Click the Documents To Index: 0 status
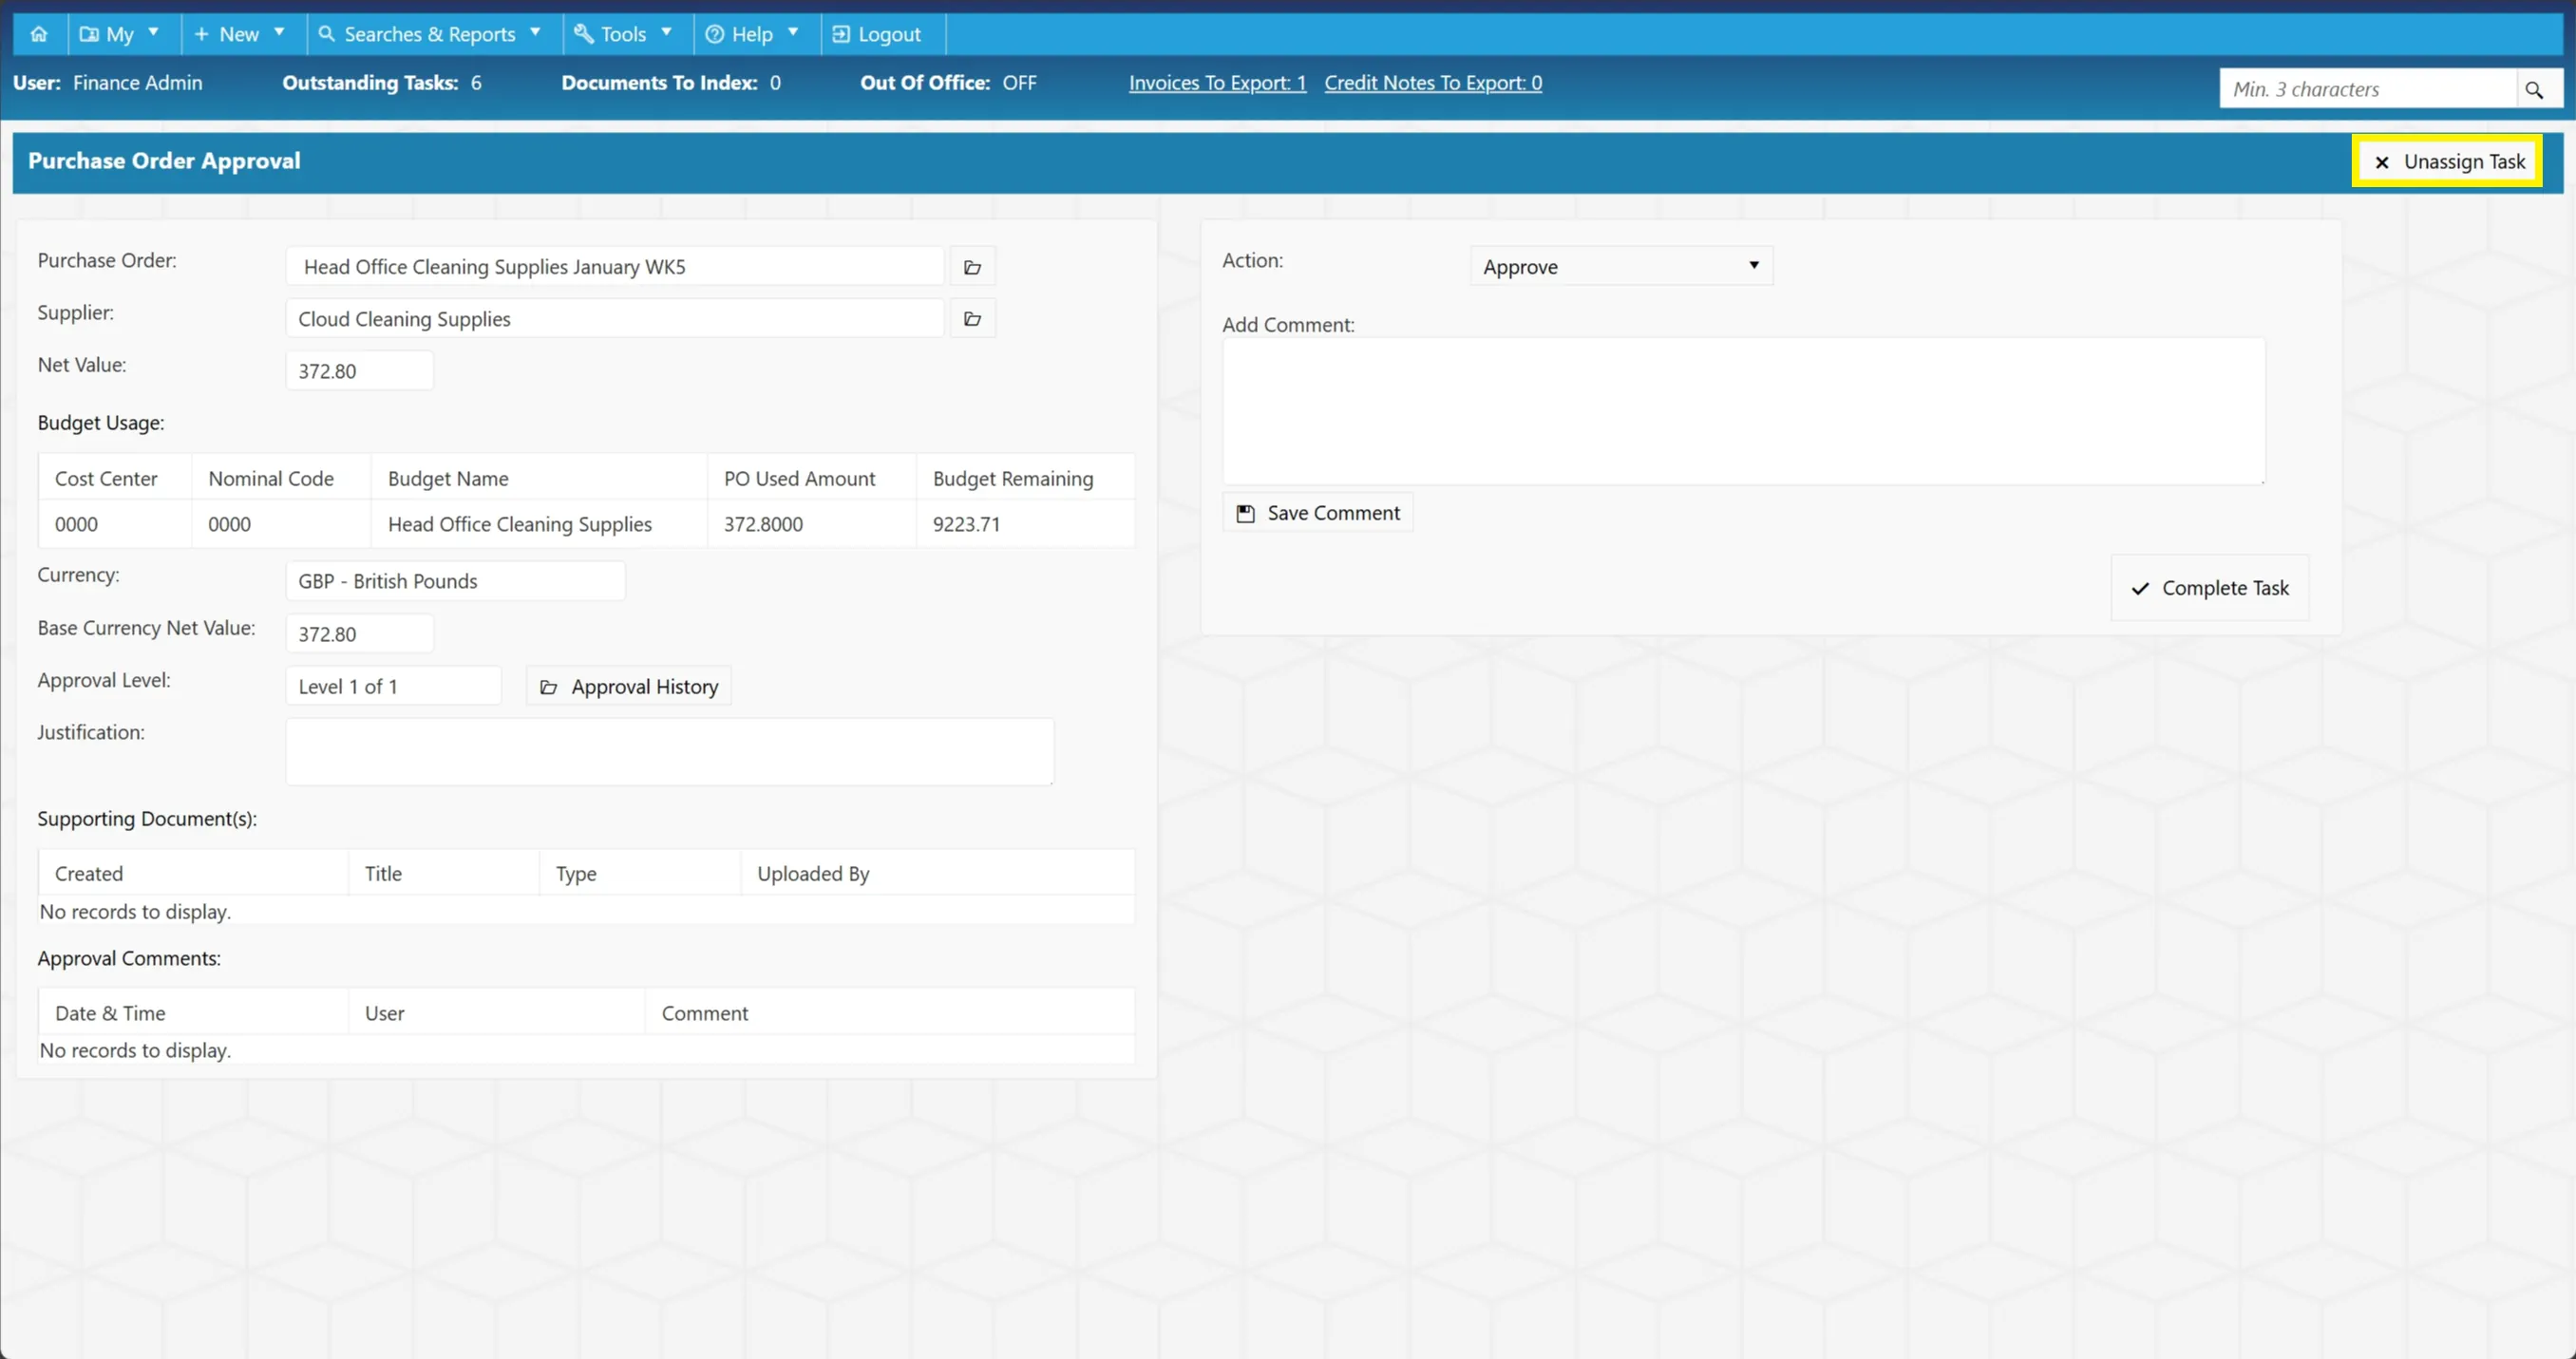 pyautogui.click(x=671, y=83)
